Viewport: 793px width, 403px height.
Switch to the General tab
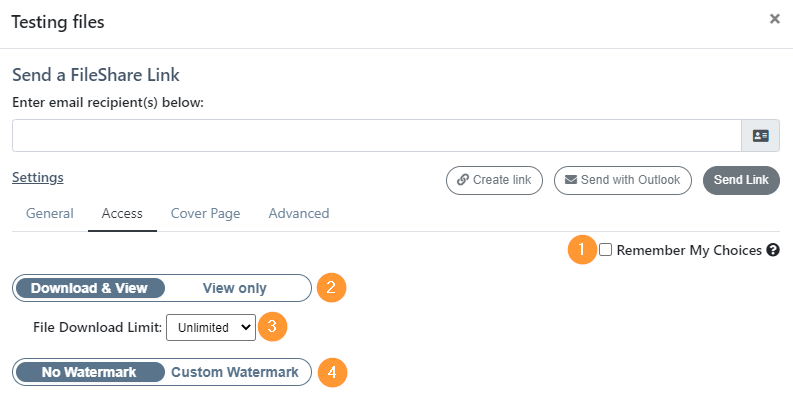click(x=50, y=213)
